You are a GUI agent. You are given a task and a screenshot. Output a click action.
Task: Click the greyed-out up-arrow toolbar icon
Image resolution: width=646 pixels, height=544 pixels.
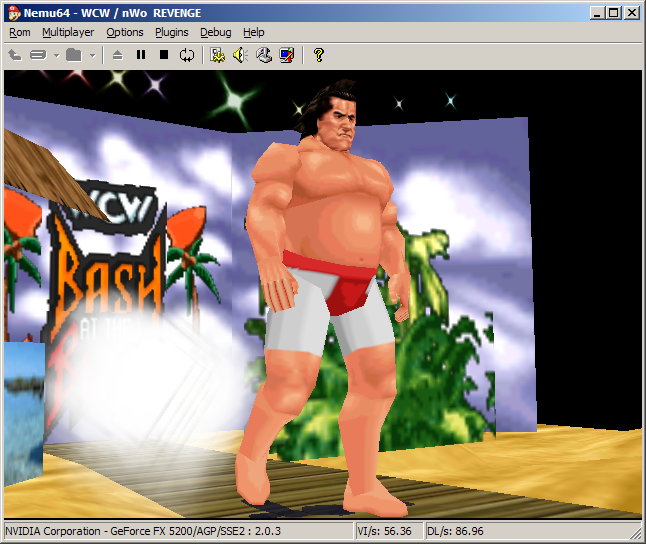pyautogui.click(x=14, y=55)
